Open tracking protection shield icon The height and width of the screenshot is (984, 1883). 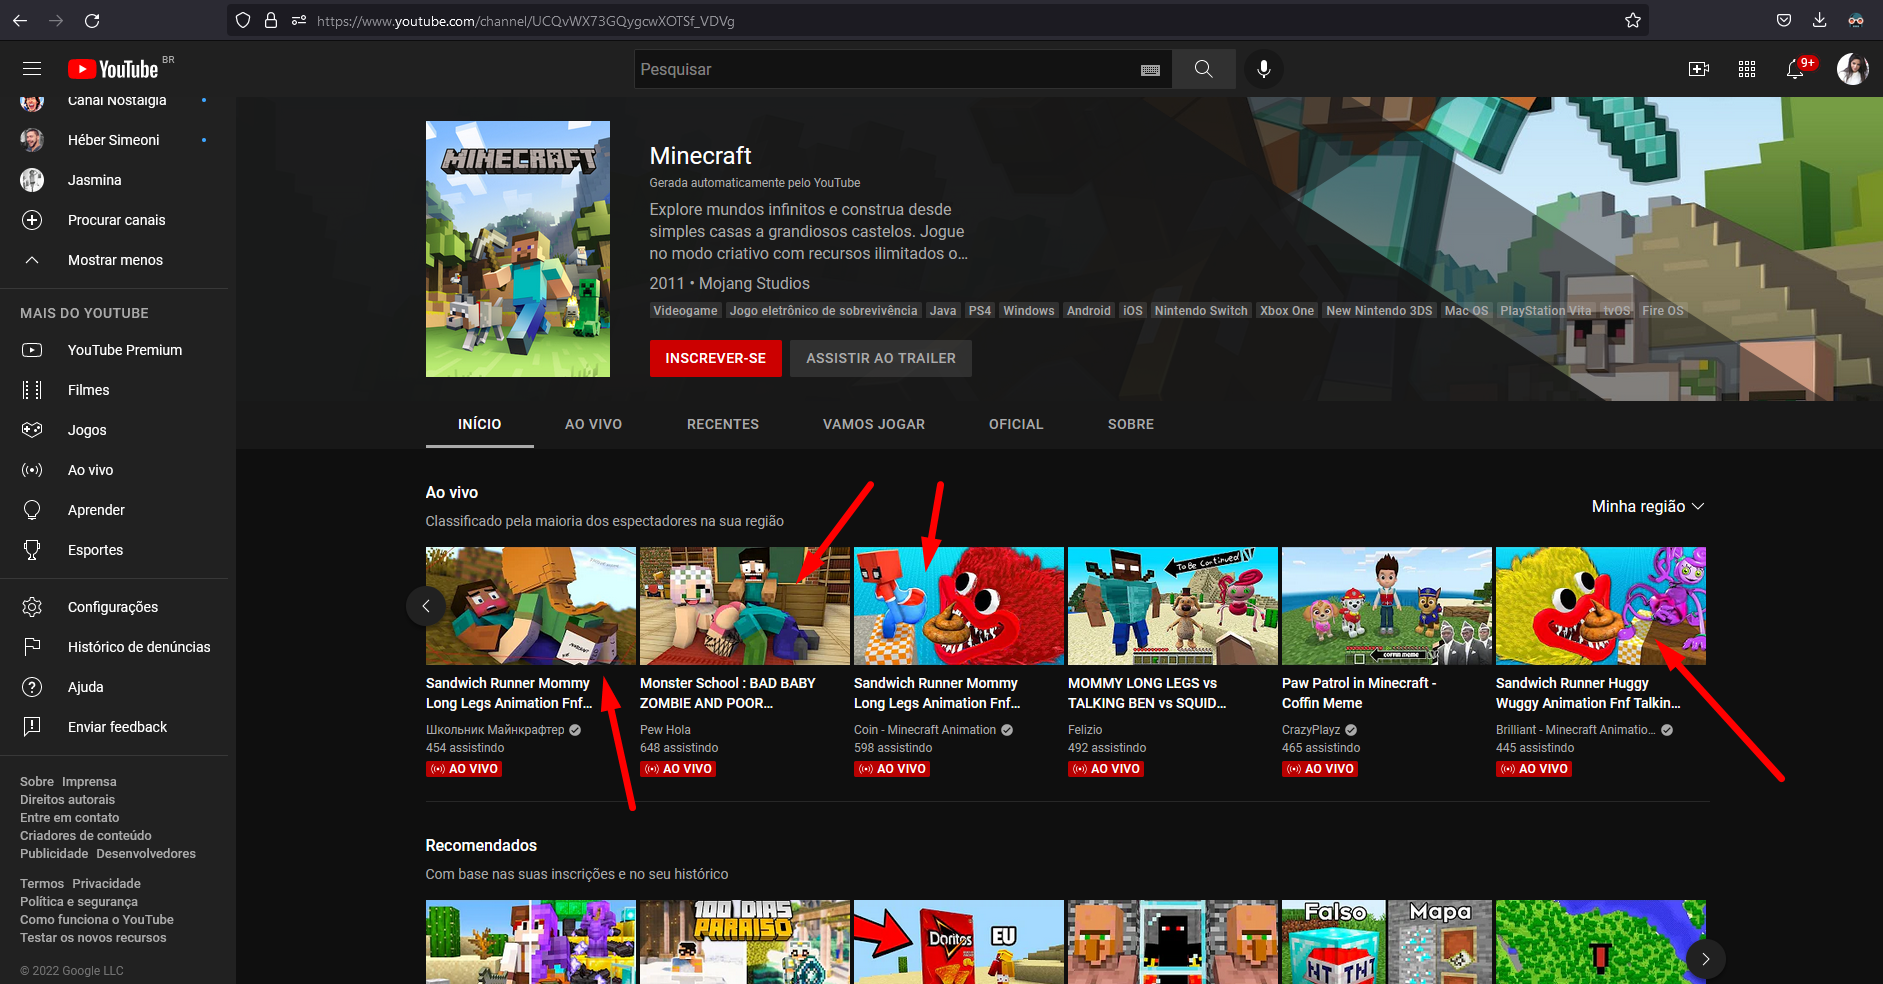(x=243, y=20)
